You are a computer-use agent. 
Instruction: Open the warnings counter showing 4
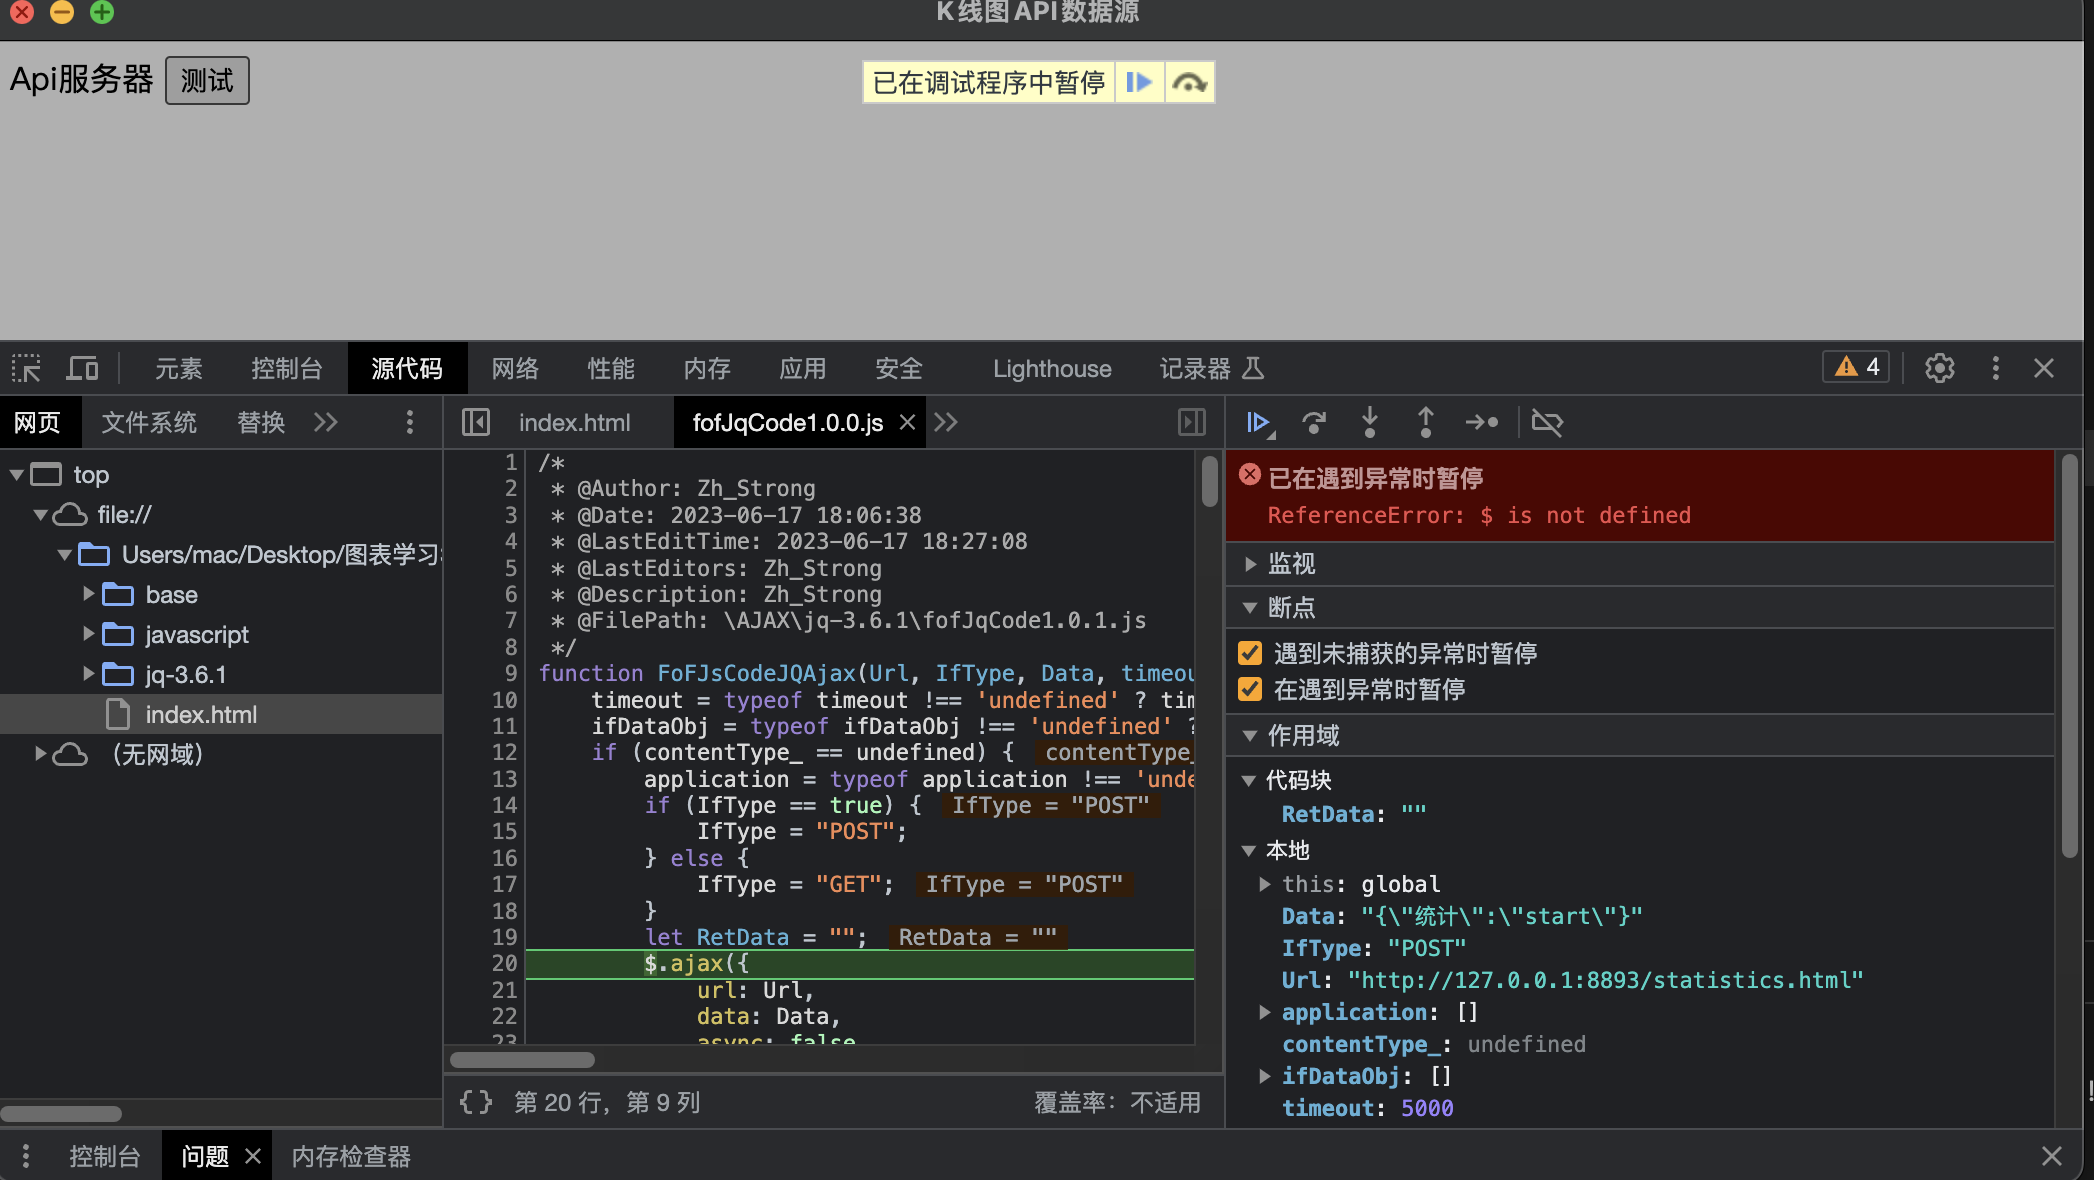coord(1857,367)
